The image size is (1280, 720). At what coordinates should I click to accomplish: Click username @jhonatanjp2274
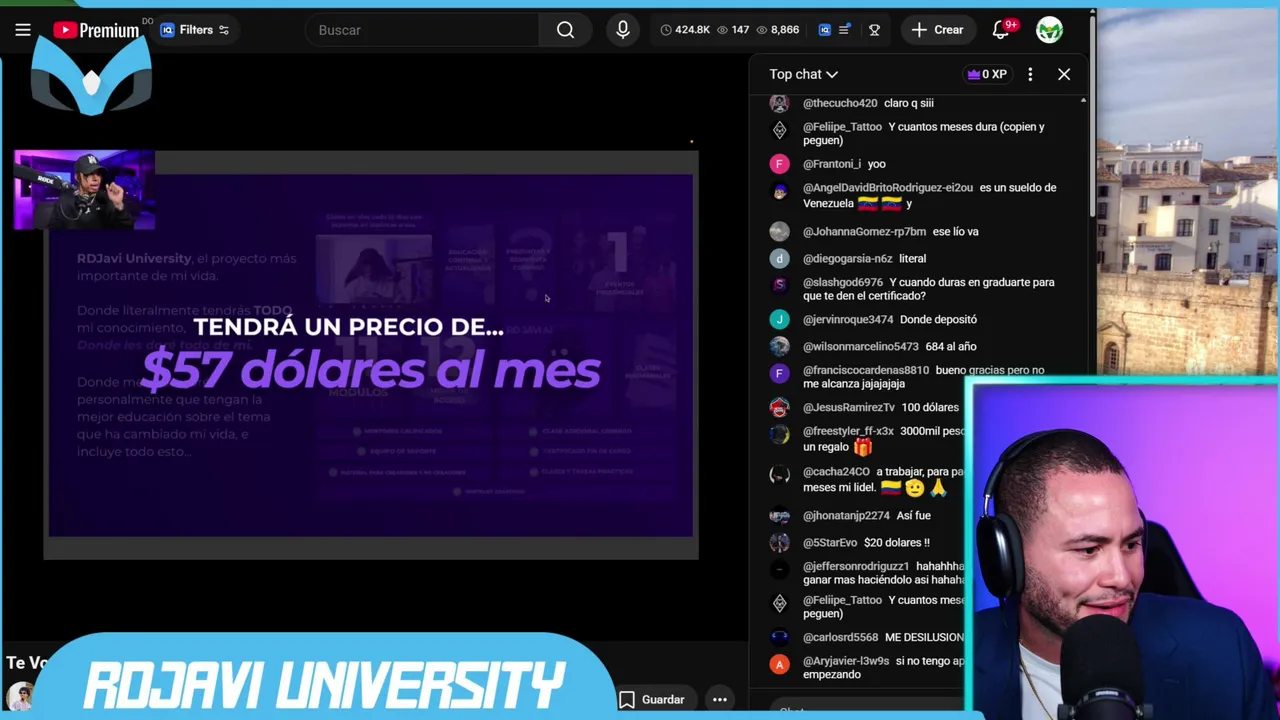(846, 515)
